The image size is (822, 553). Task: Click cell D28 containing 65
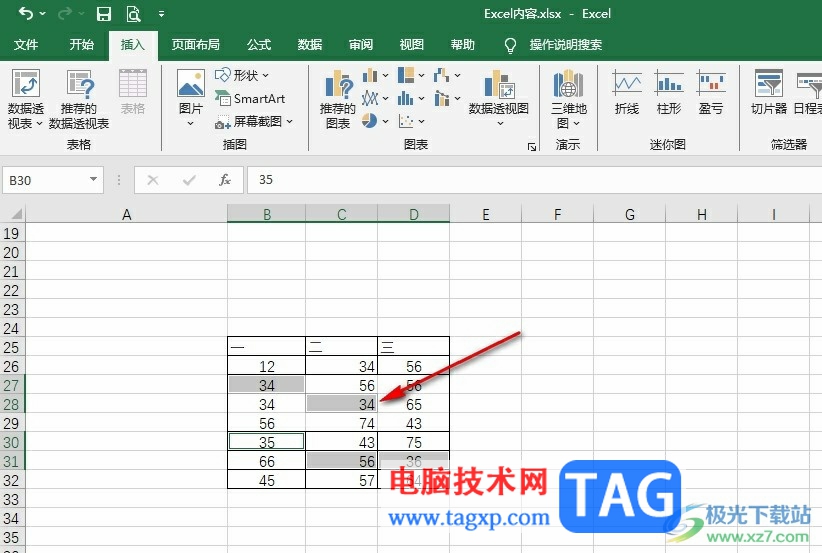pos(413,404)
